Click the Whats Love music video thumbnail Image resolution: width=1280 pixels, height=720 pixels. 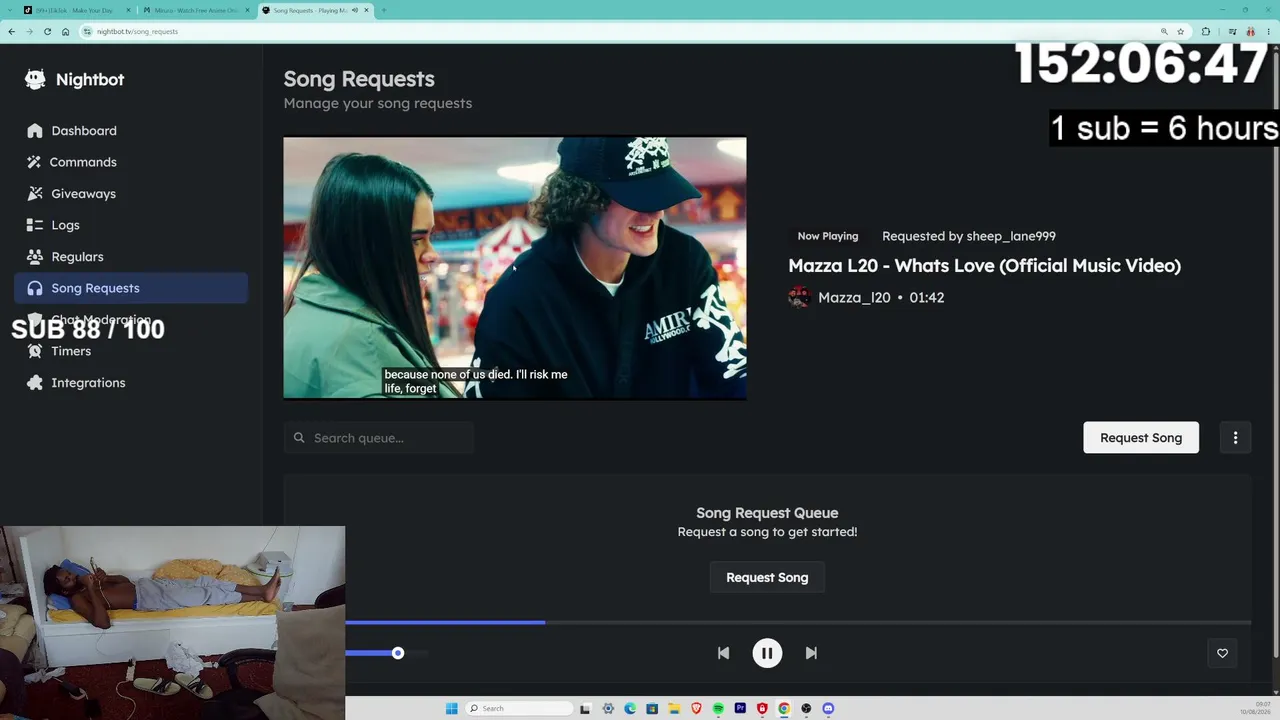515,268
